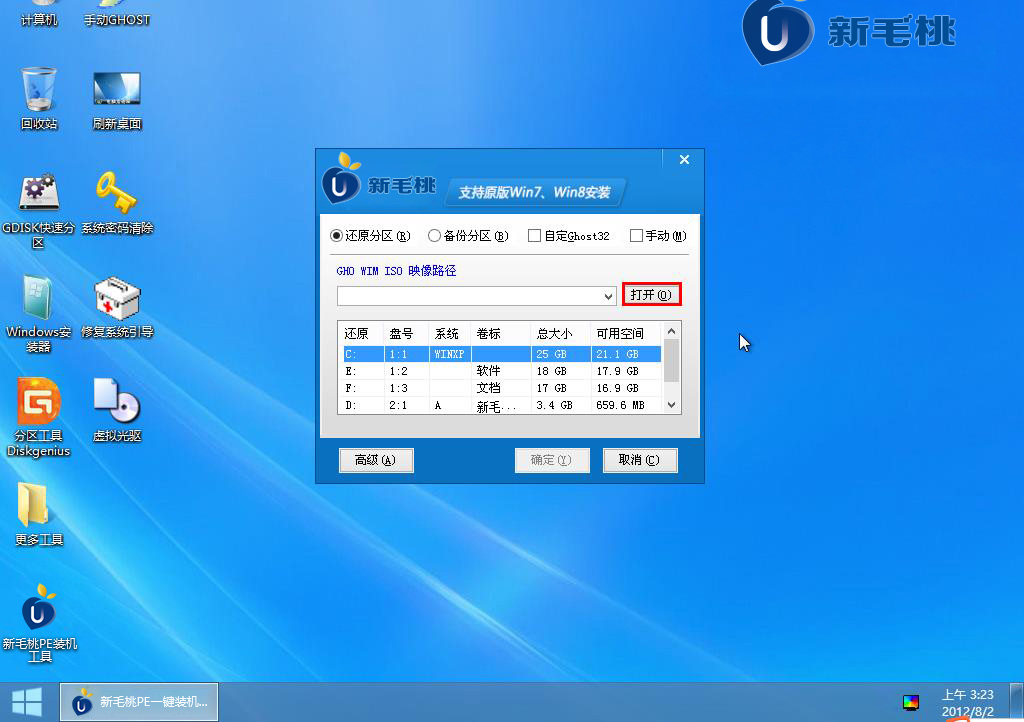The height and width of the screenshot is (722, 1024).
Task: Close the 新毛桃 installer dialog
Action: coord(684,160)
